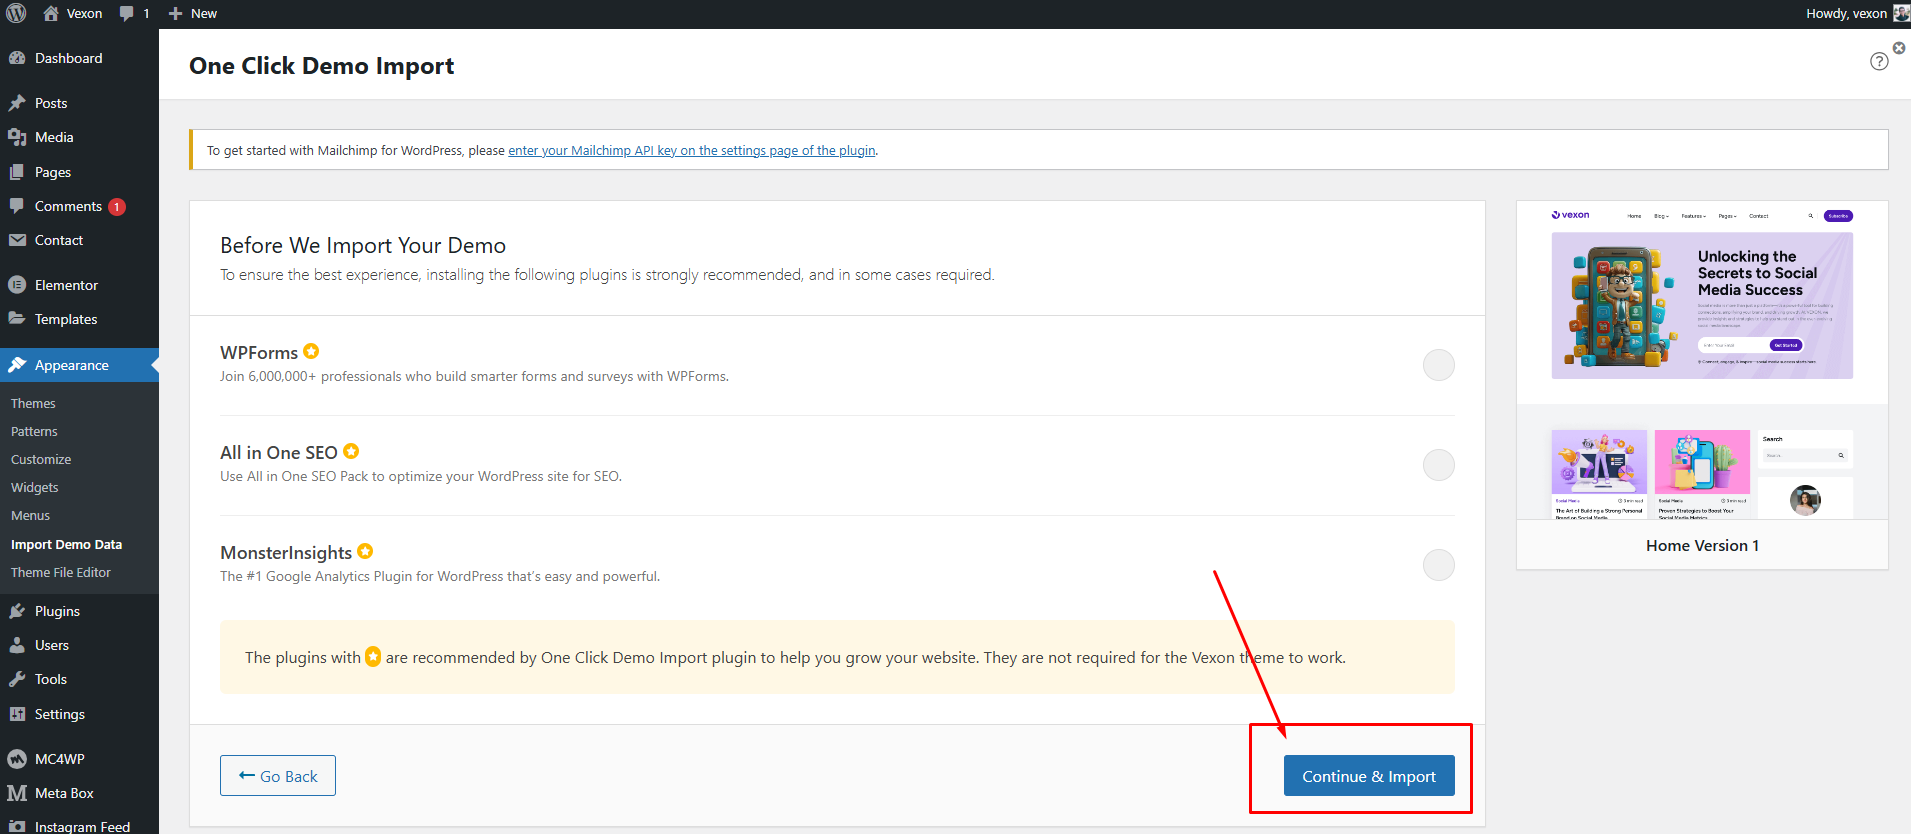Open Themes submenu item
The width and height of the screenshot is (1911, 834).
pyautogui.click(x=33, y=403)
